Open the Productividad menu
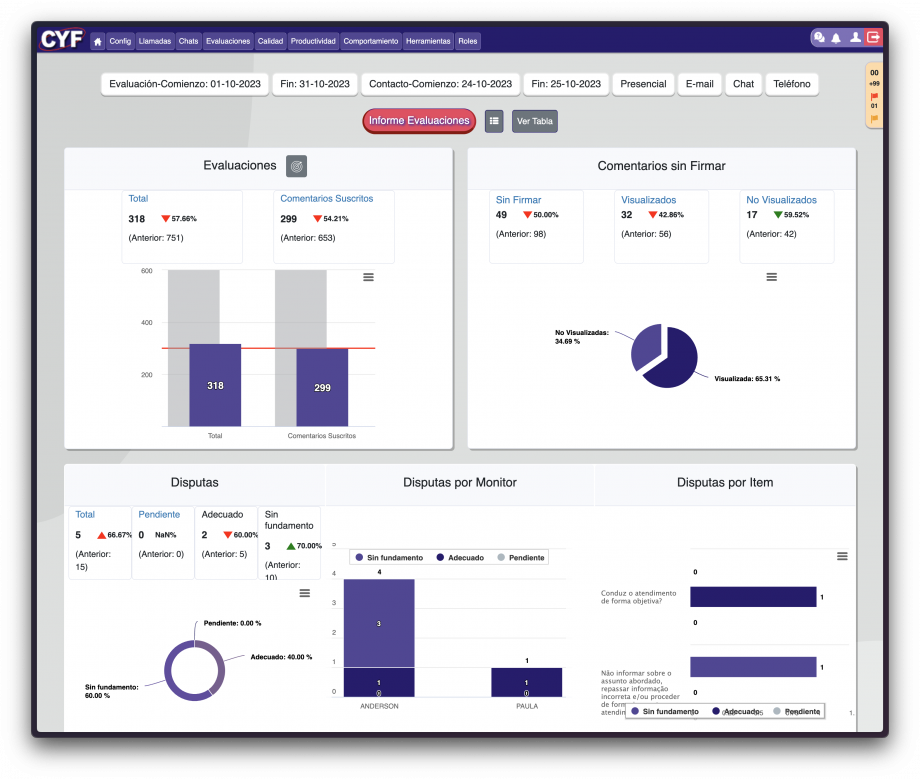Image resolution: width=920 pixels, height=779 pixels. [x=313, y=41]
